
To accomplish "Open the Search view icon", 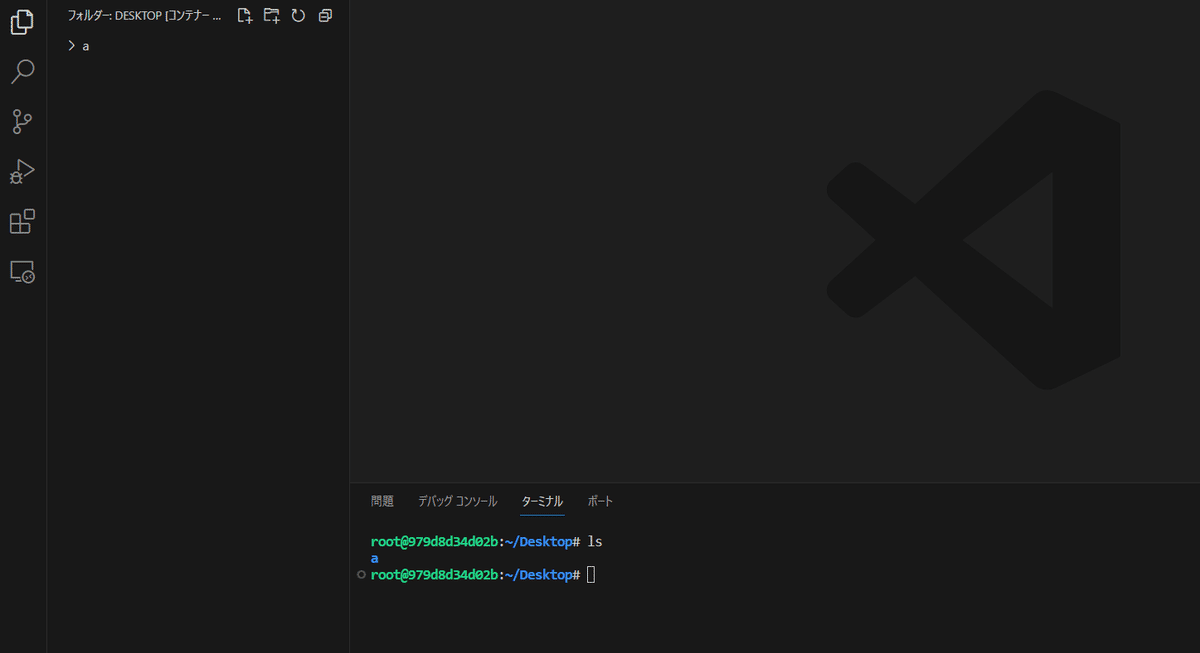I will point(22,72).
